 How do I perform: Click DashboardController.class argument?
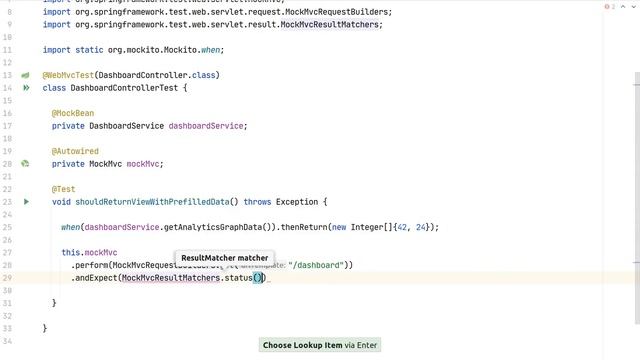157,75
